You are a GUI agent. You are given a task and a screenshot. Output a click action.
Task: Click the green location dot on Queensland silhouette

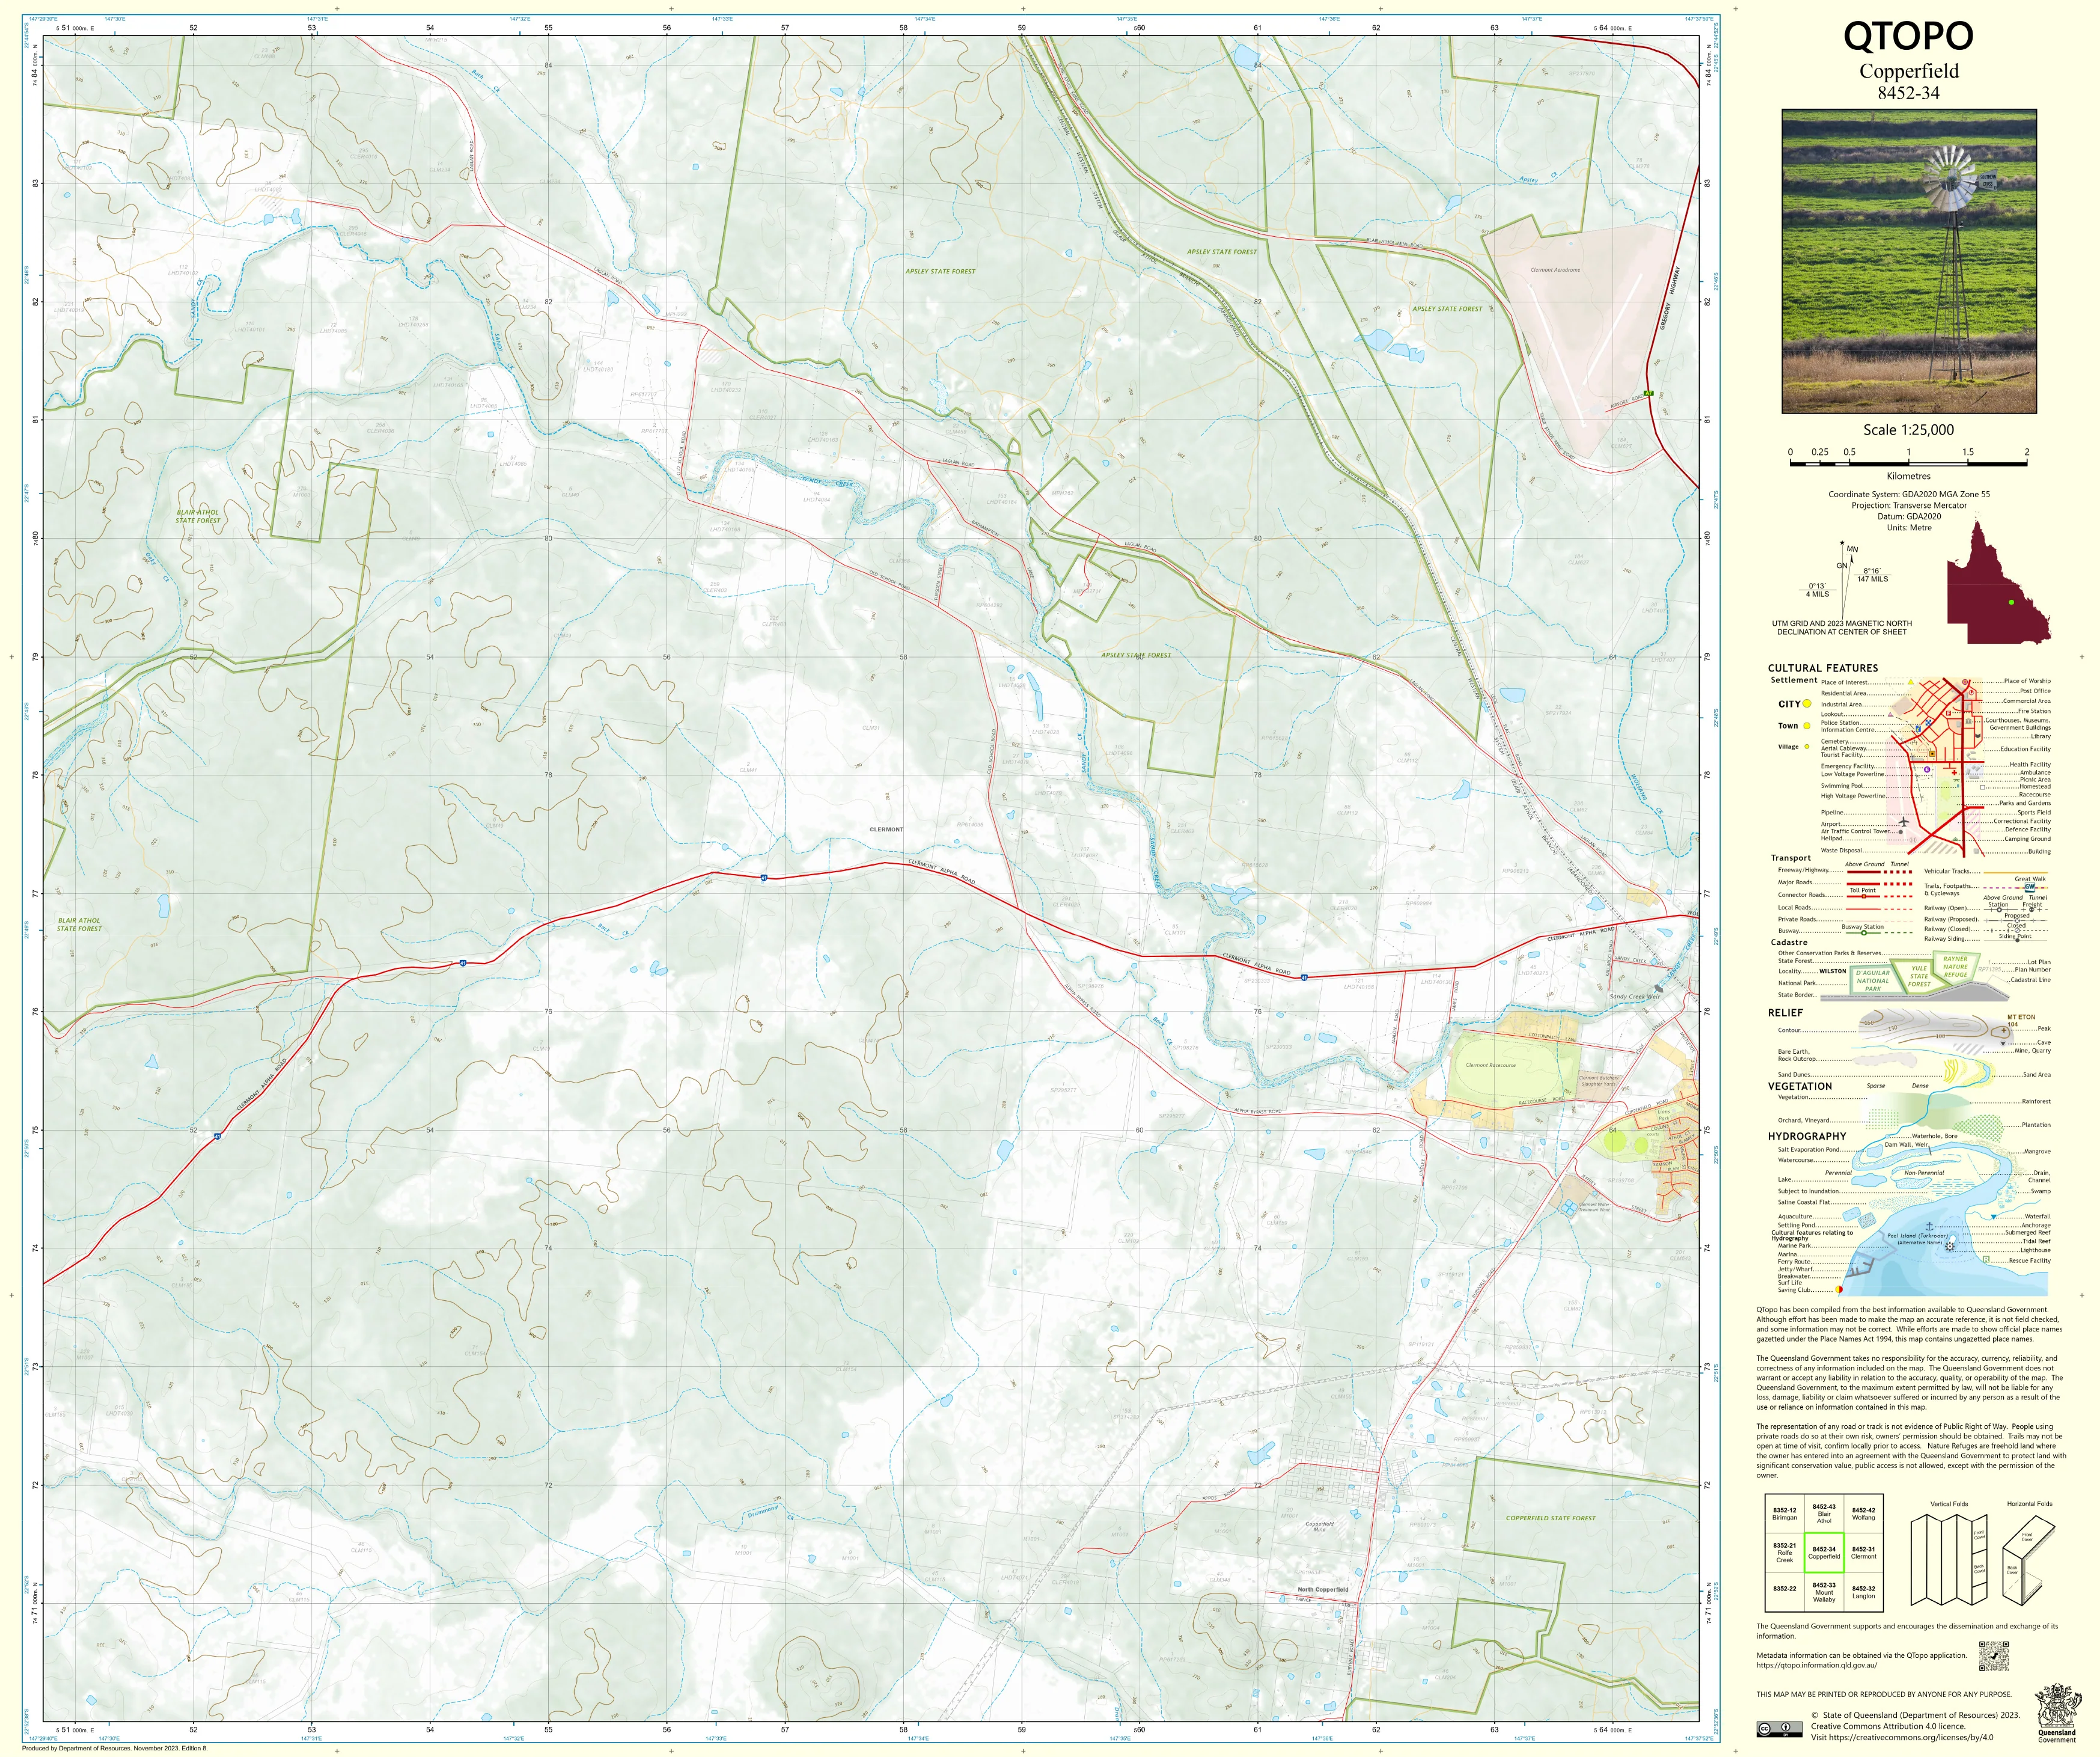click(x=2010, y=602)
